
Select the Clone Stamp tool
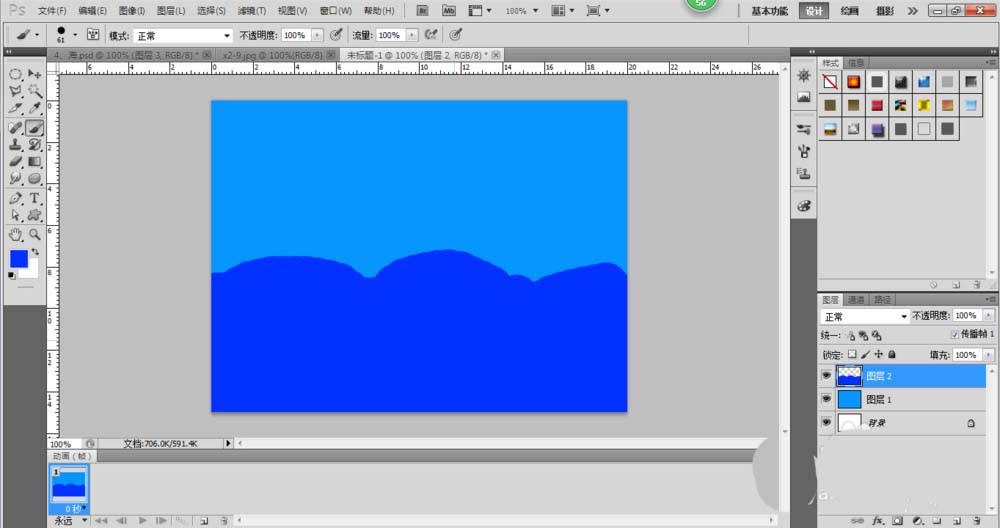(16, 145)
